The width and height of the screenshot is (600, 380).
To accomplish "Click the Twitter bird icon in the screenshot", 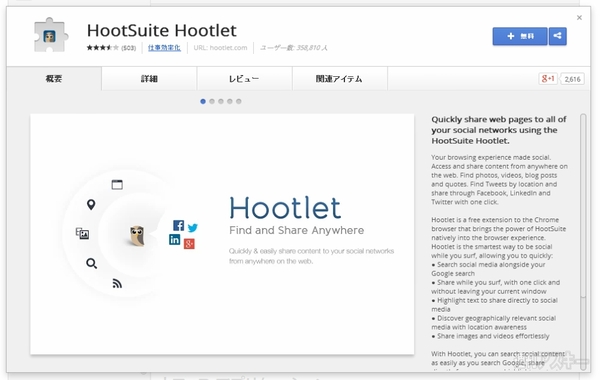I will point(193,228).
